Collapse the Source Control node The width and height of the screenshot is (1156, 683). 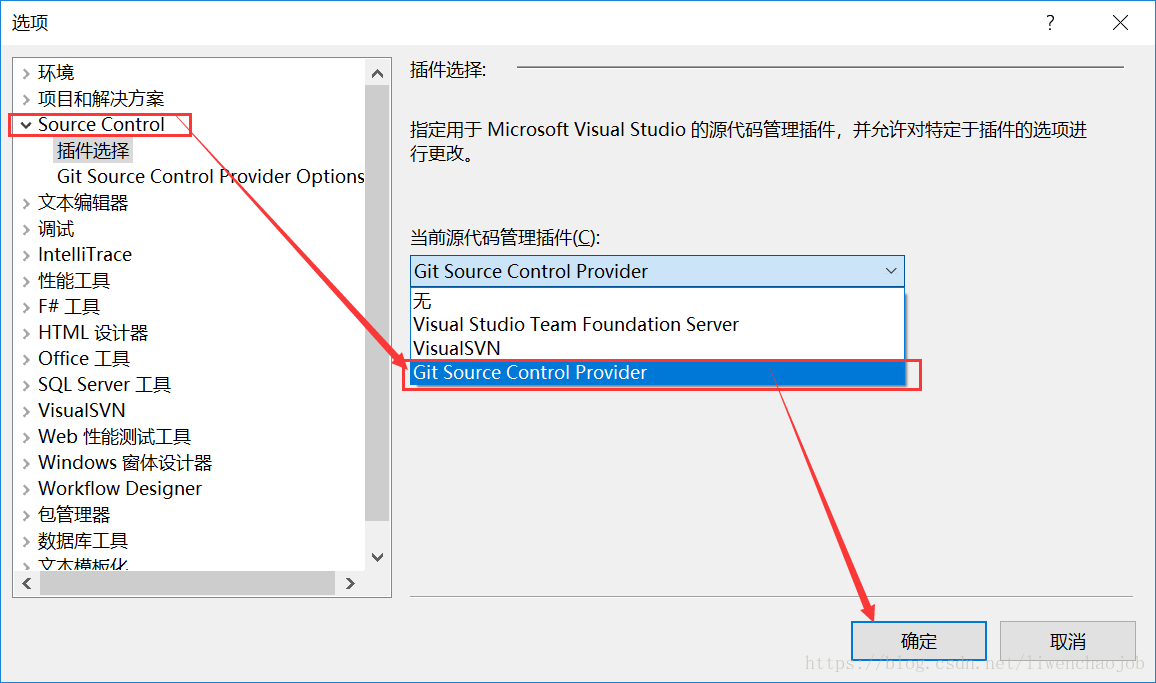pos(27,125)
